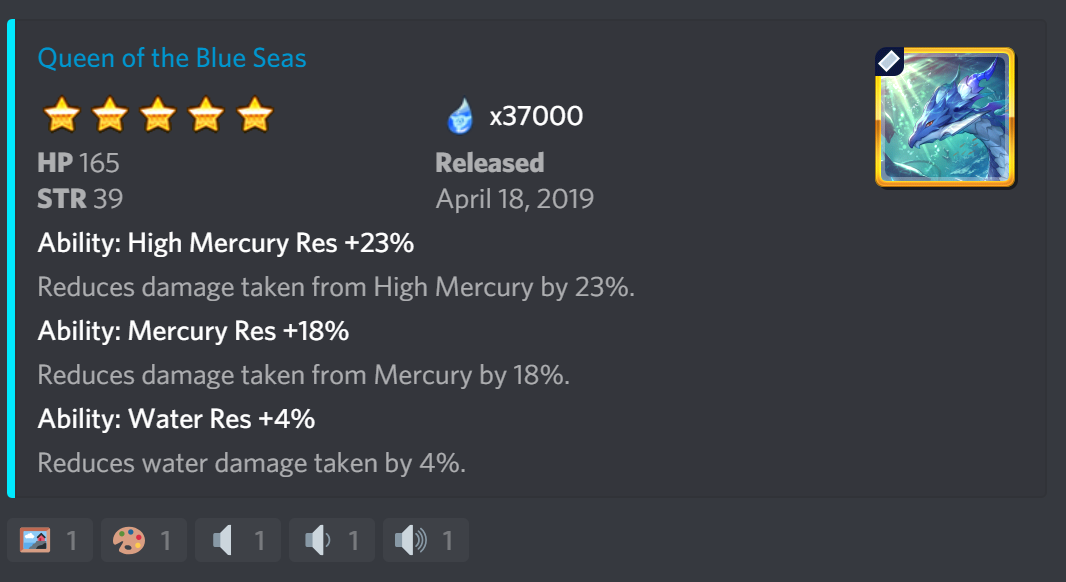Image resolution: width=1066 pixels, height=582 pixels.
Task: Click the High Mercury Res +23% ability heading
Action: pos(226,243)
